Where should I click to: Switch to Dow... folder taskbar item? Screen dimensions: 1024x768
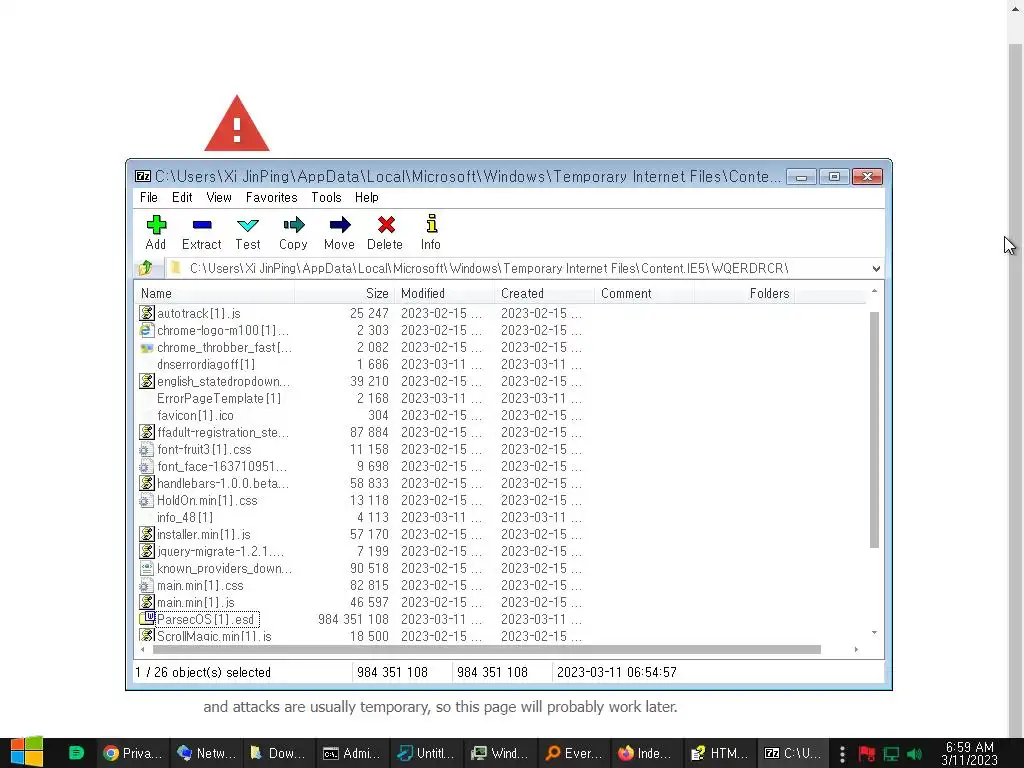click(x=280, y=753)
